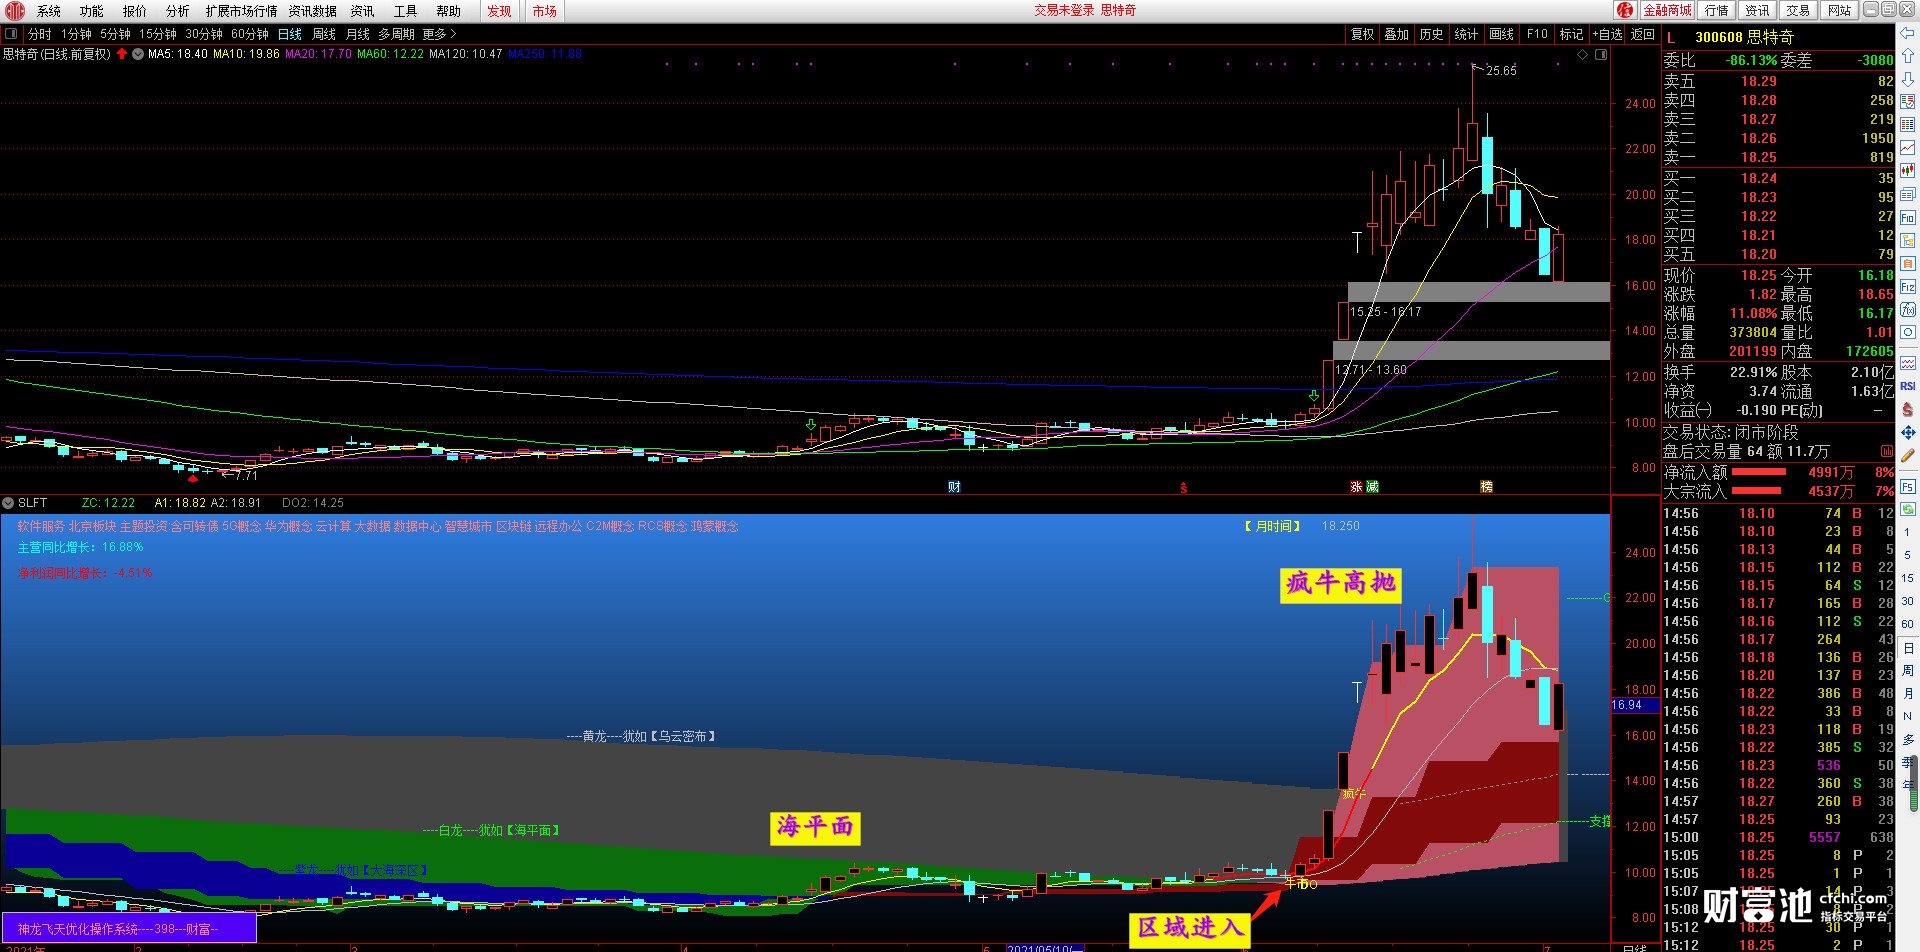Click the F12 sidebar icon

(x=1908, y=286)
